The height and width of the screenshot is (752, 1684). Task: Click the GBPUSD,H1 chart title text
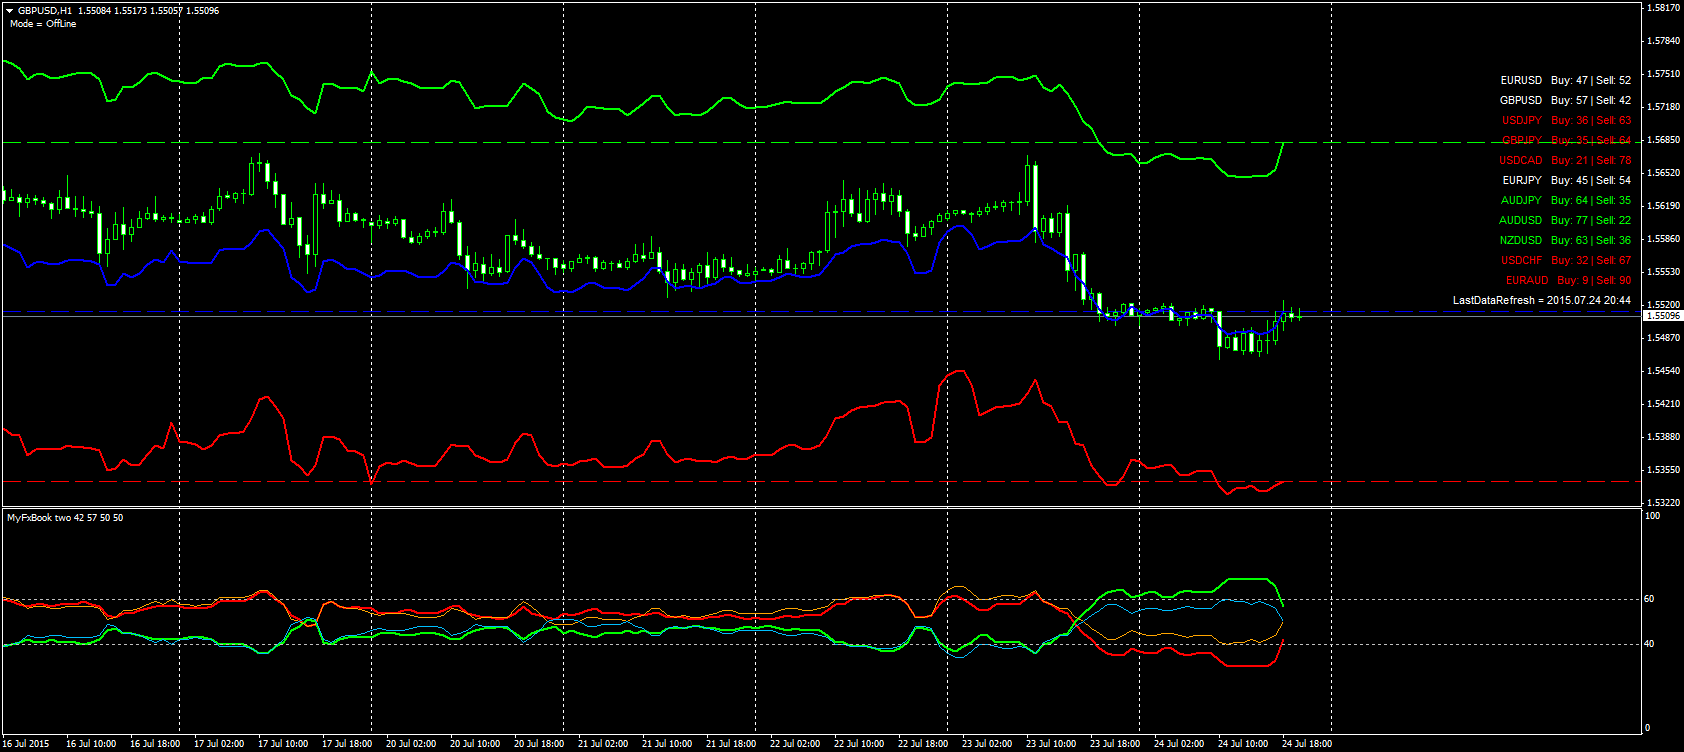(x=45, y=10)
